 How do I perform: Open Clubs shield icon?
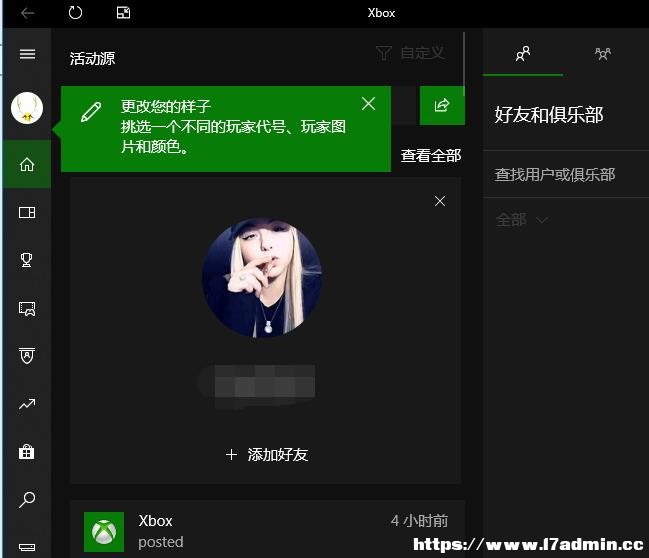click(x=27, y=355)
